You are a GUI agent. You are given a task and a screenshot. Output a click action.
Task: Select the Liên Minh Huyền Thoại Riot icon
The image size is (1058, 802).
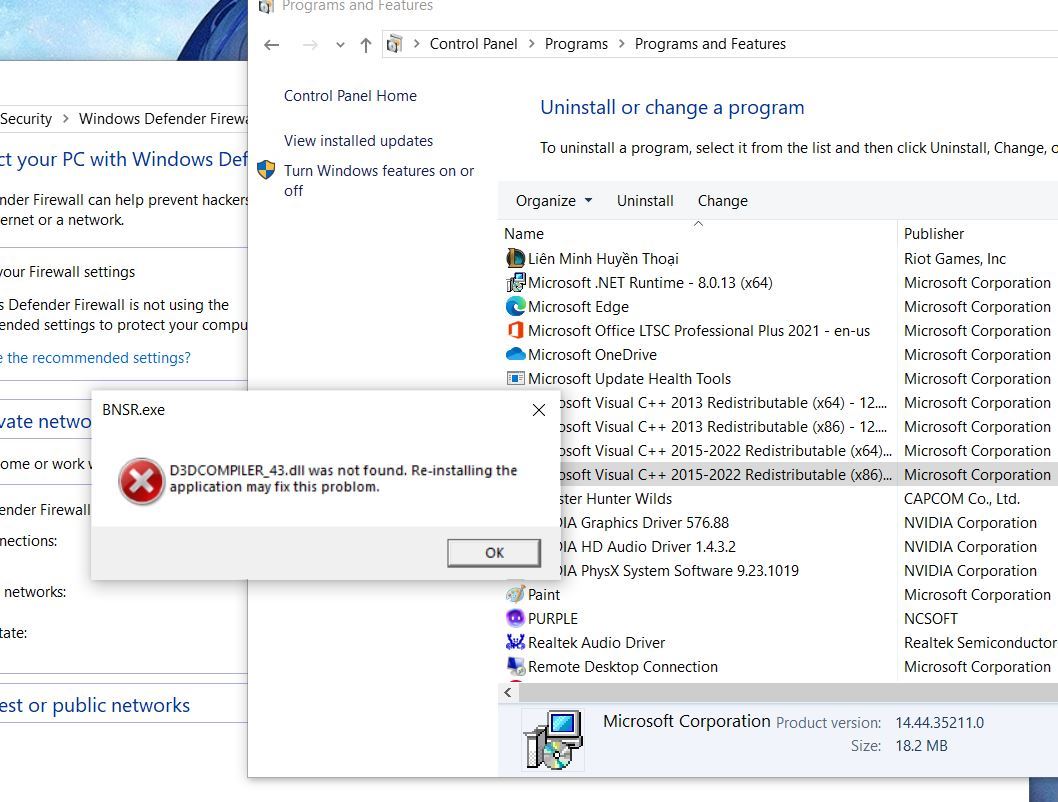[514, 258]
